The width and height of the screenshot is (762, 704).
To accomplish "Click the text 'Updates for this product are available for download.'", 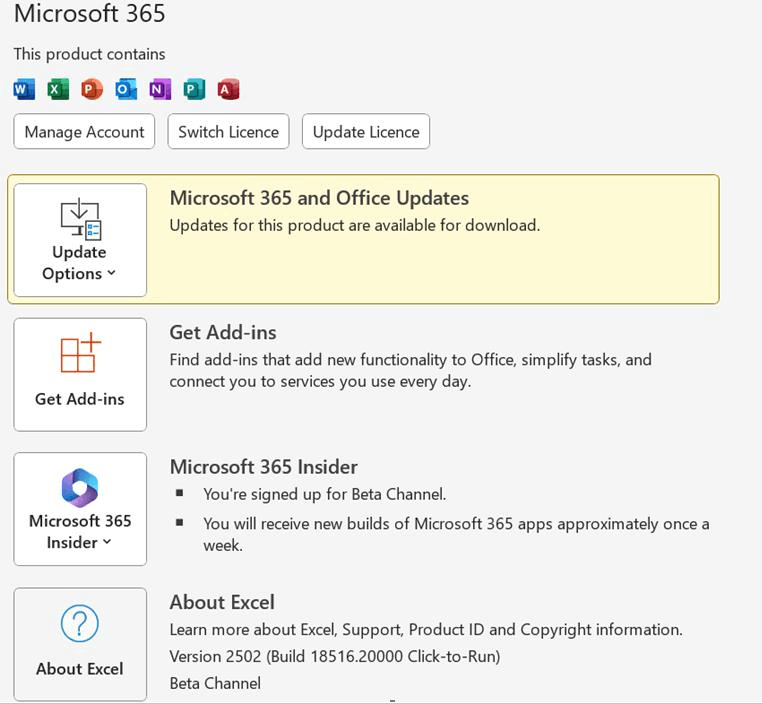I will click(355, 225).
